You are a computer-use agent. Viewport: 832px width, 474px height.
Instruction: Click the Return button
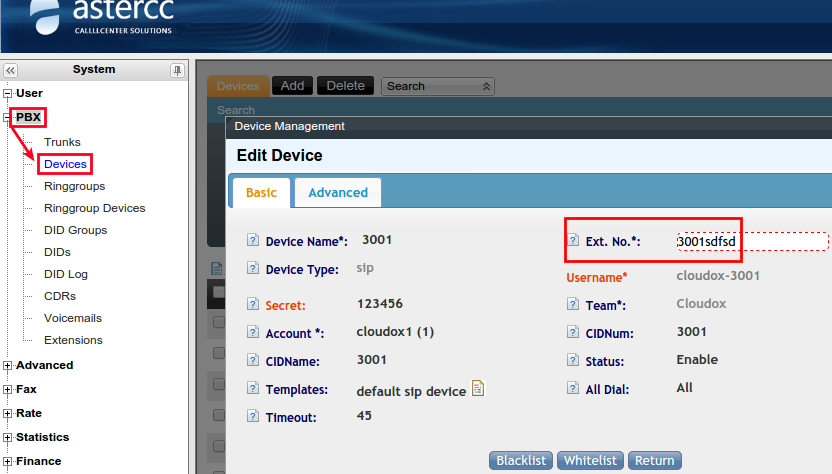point(654,460)
